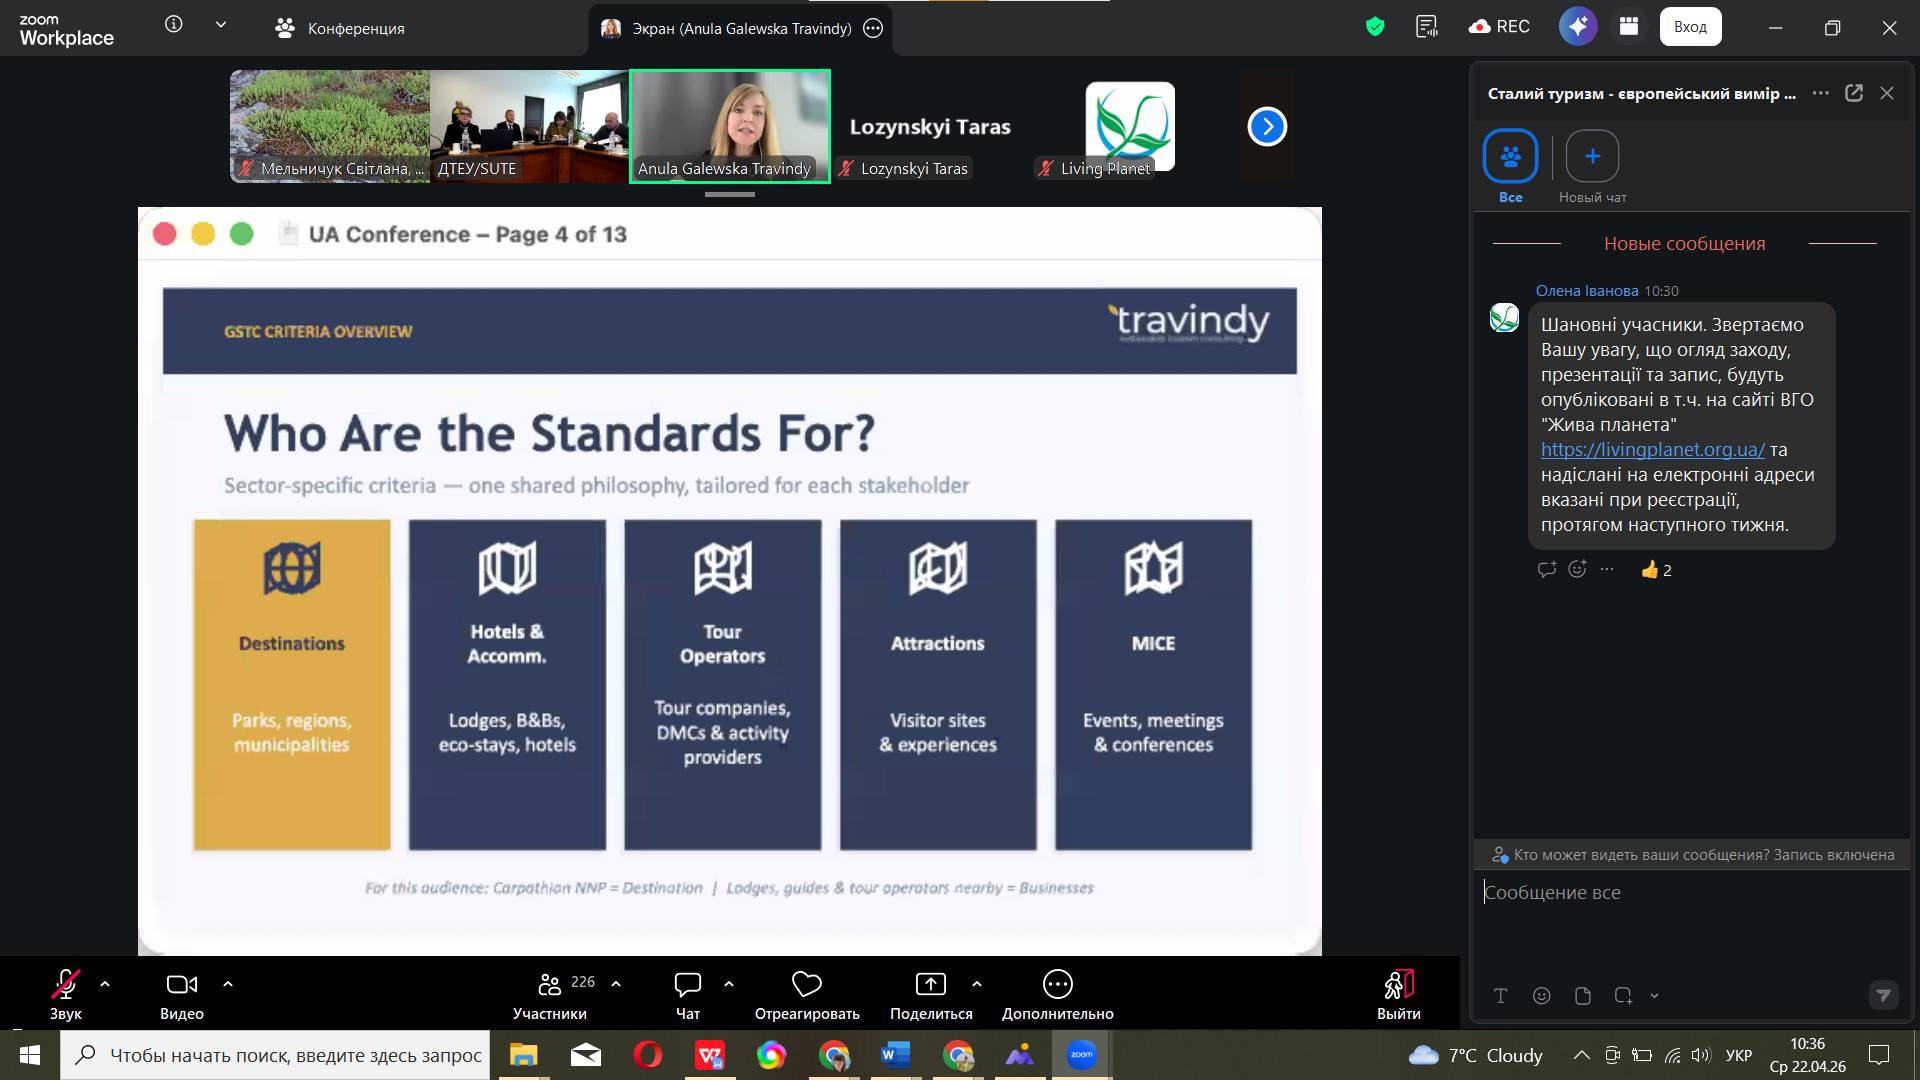The width and height of the screenshot is (1920, 1080).
Task: Show next participants with blue arrow
Action: (x=1267, y=126)
